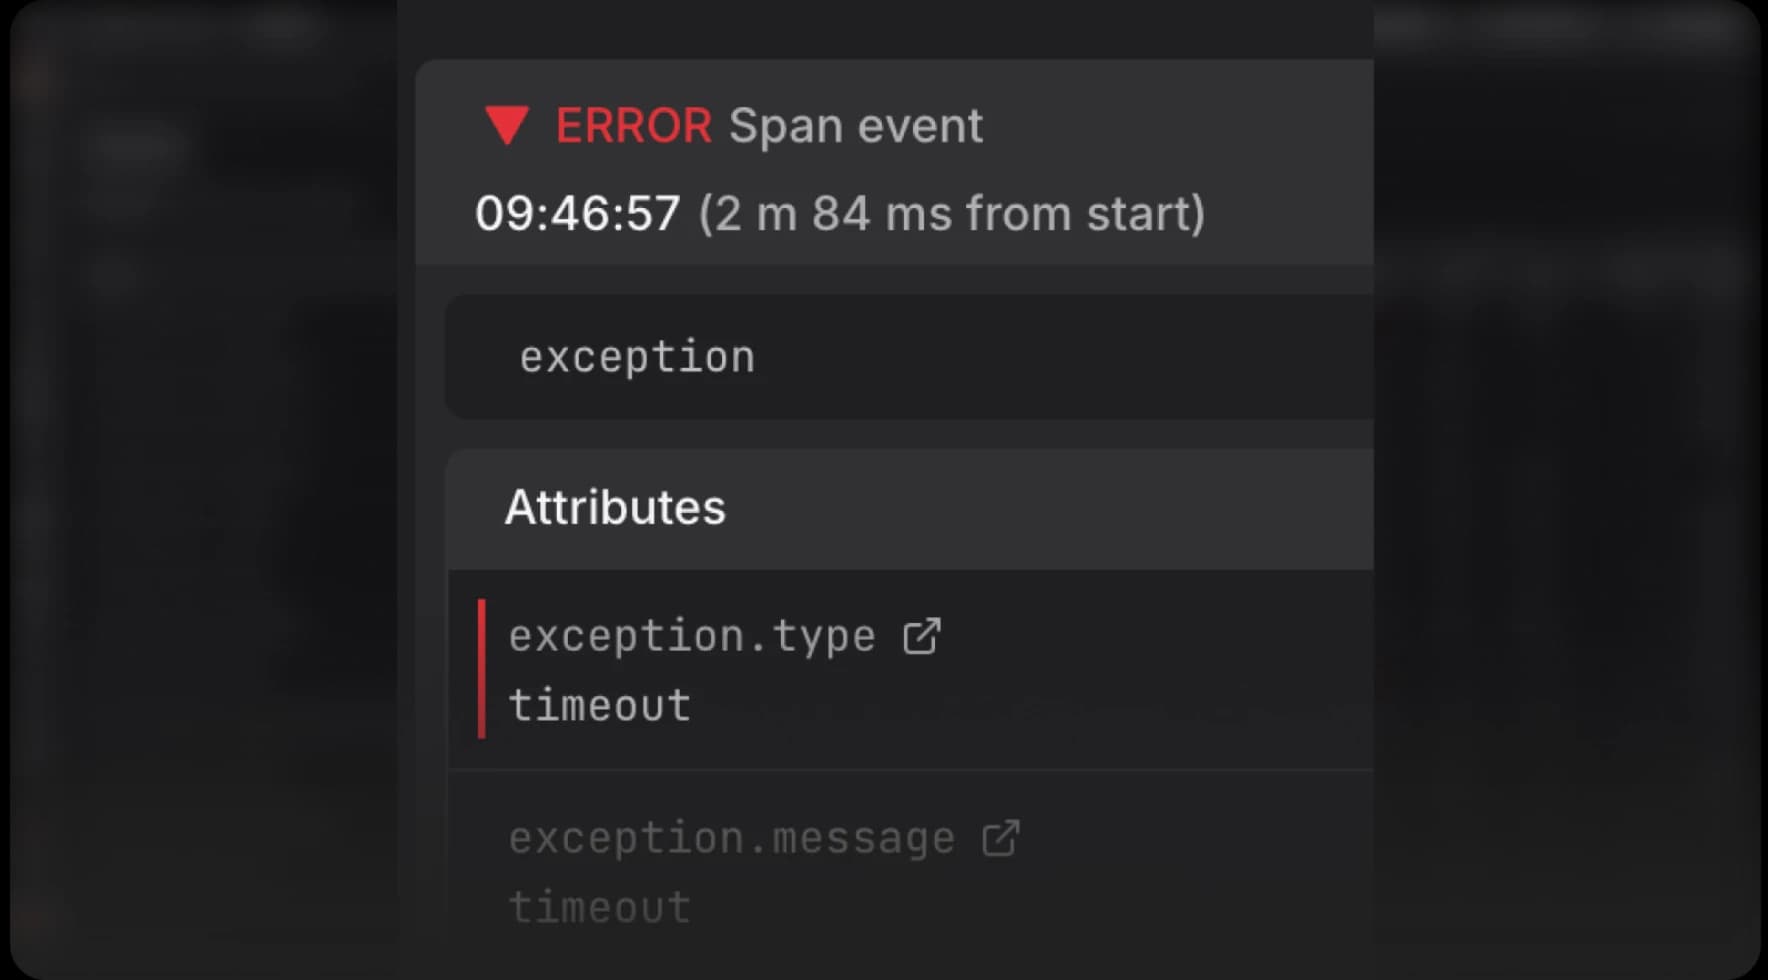Open external link icon beside exception.message
The image size is (1768, 980).
point(1000,838)
